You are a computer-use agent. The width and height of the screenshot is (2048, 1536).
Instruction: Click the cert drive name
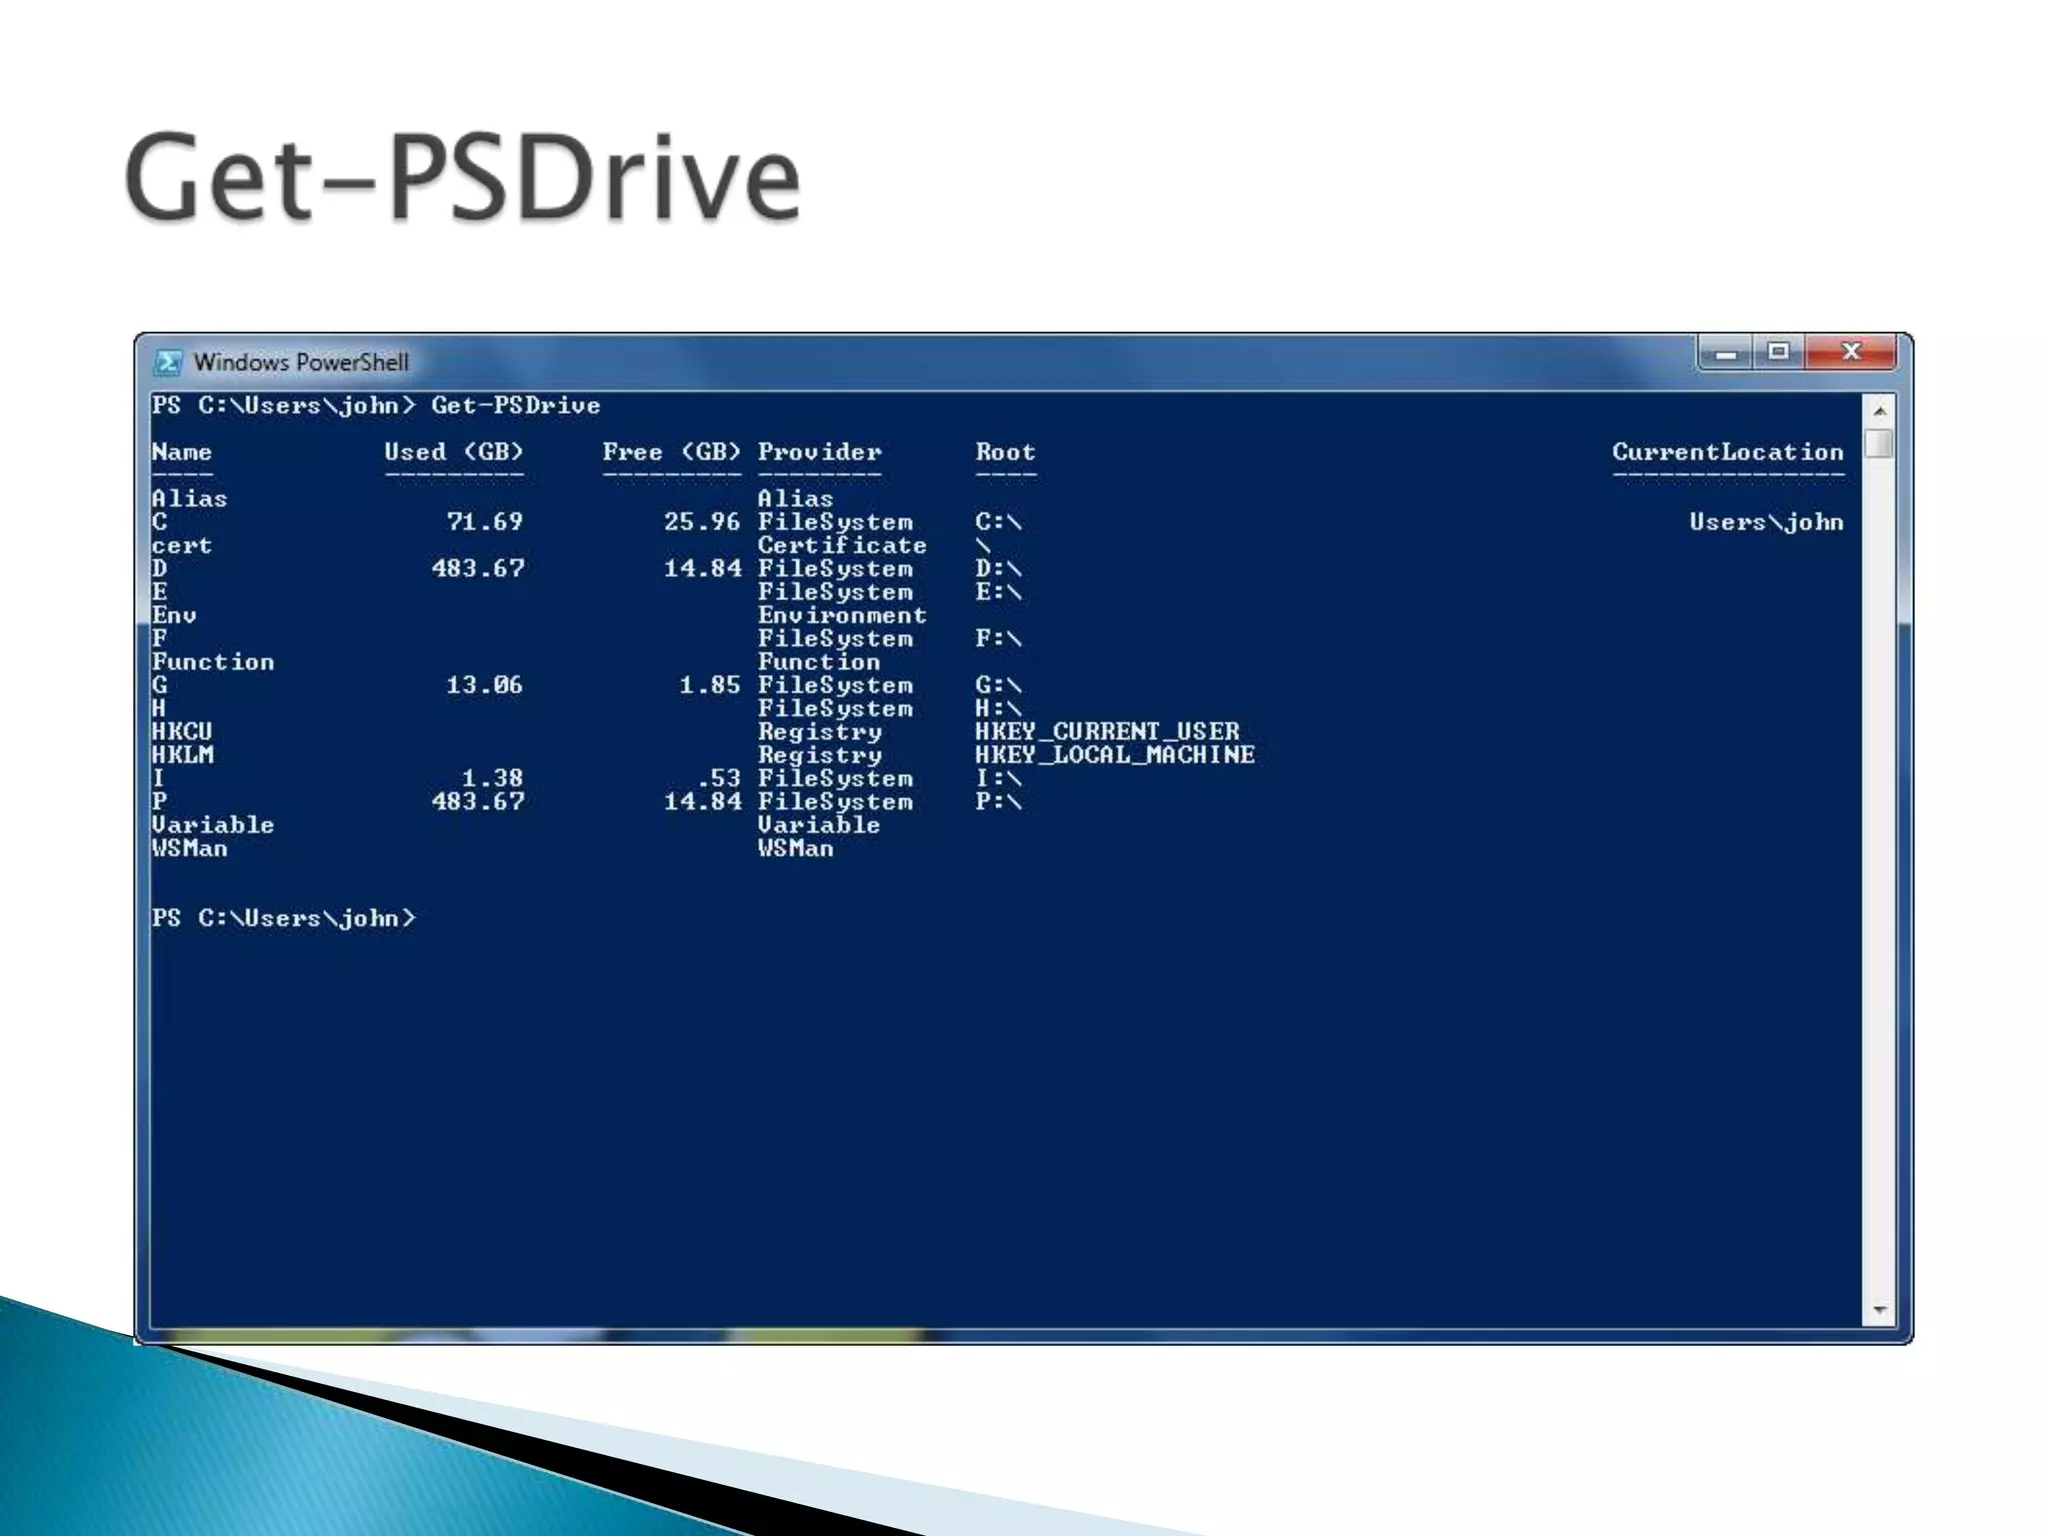pos(182,546)
